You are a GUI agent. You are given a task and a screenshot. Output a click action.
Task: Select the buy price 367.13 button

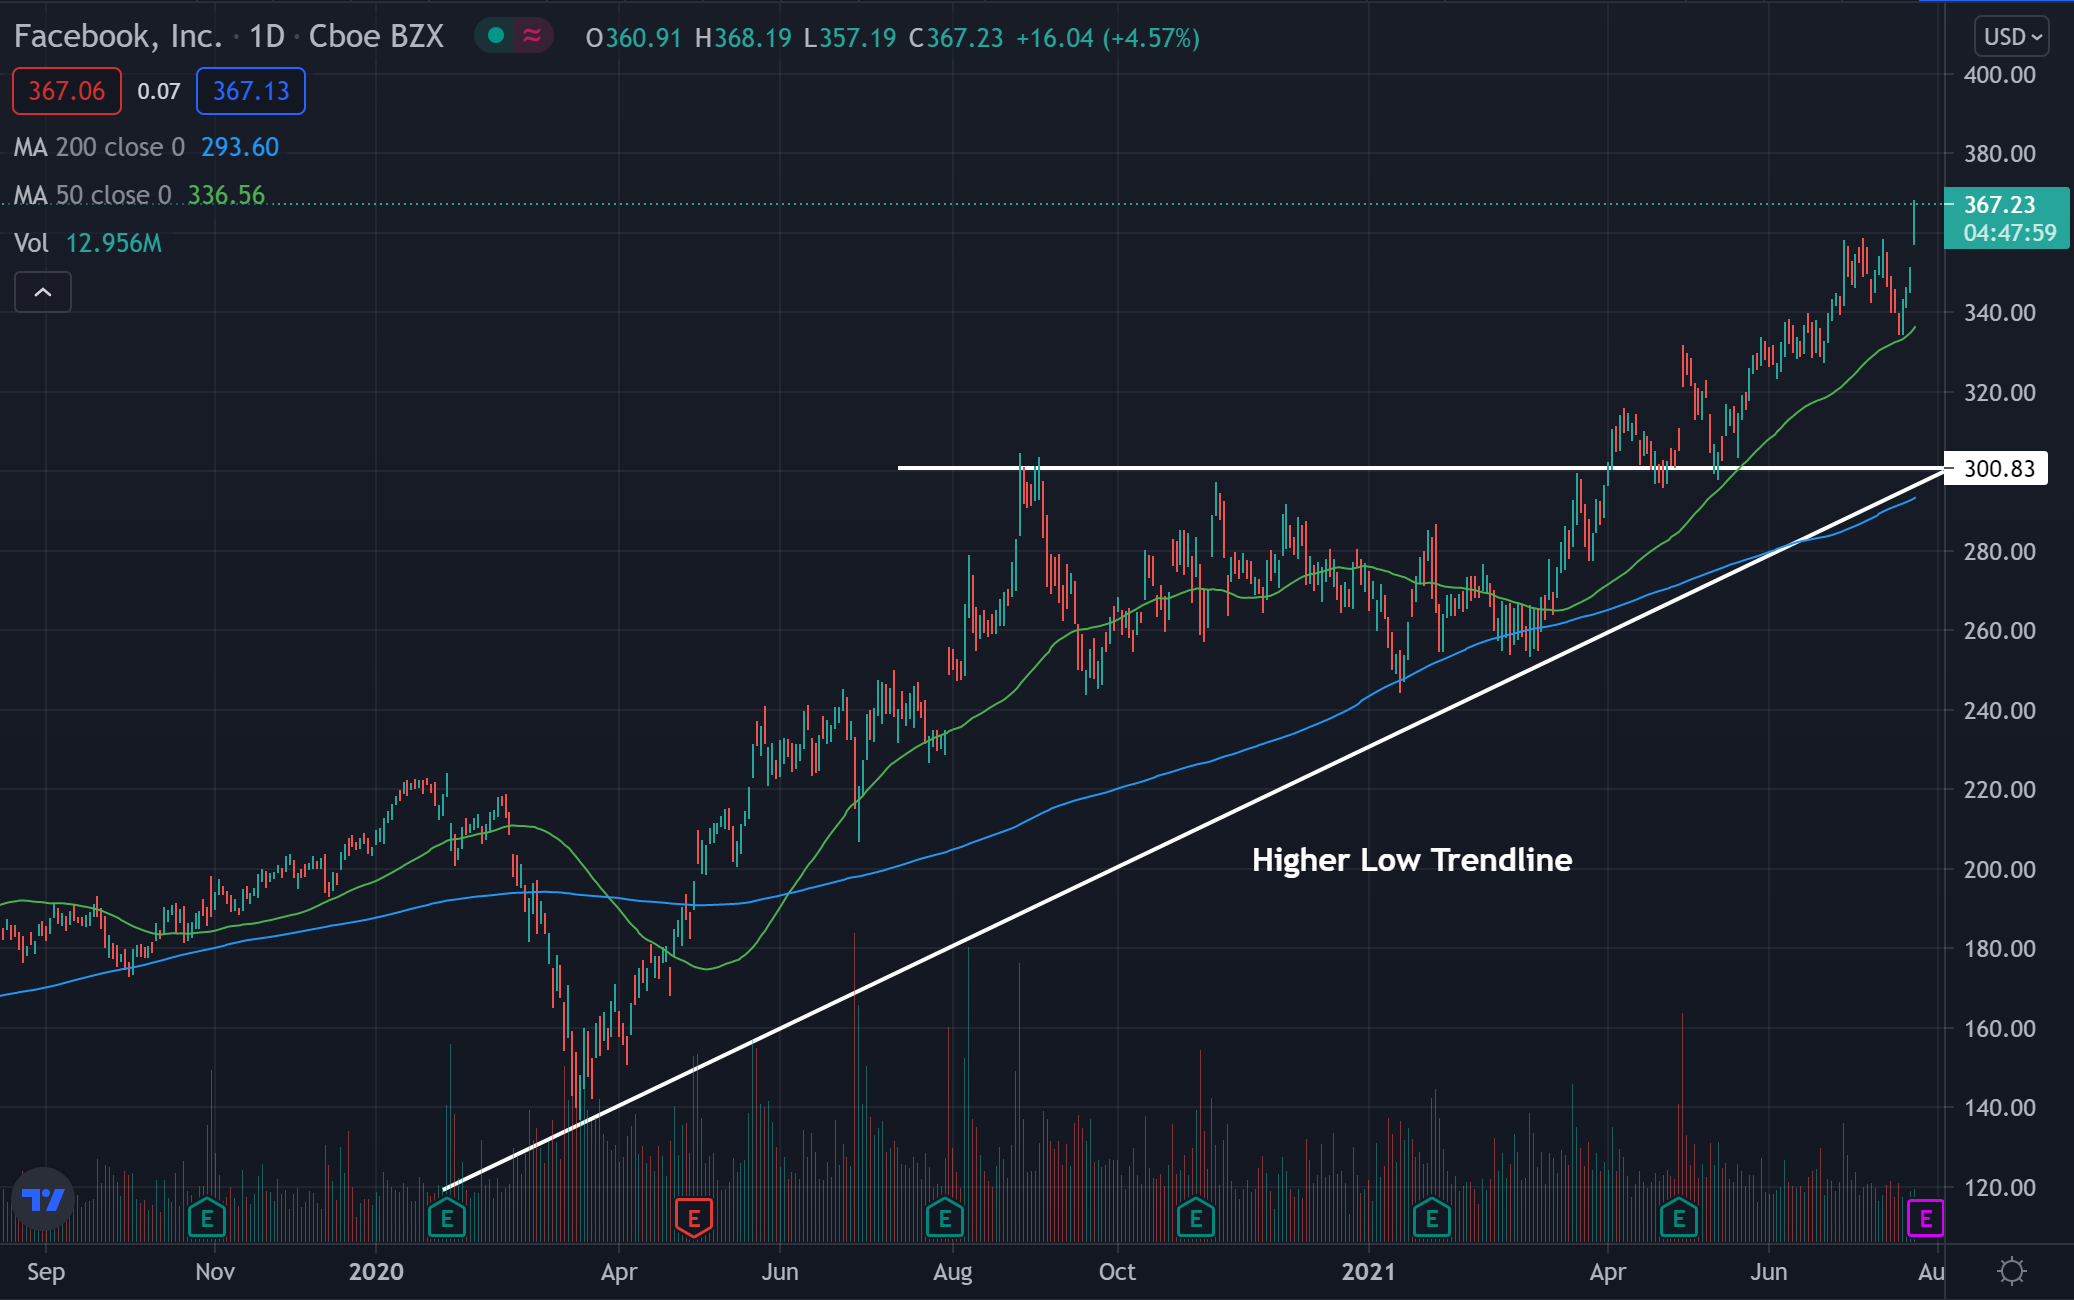(251, 91)
